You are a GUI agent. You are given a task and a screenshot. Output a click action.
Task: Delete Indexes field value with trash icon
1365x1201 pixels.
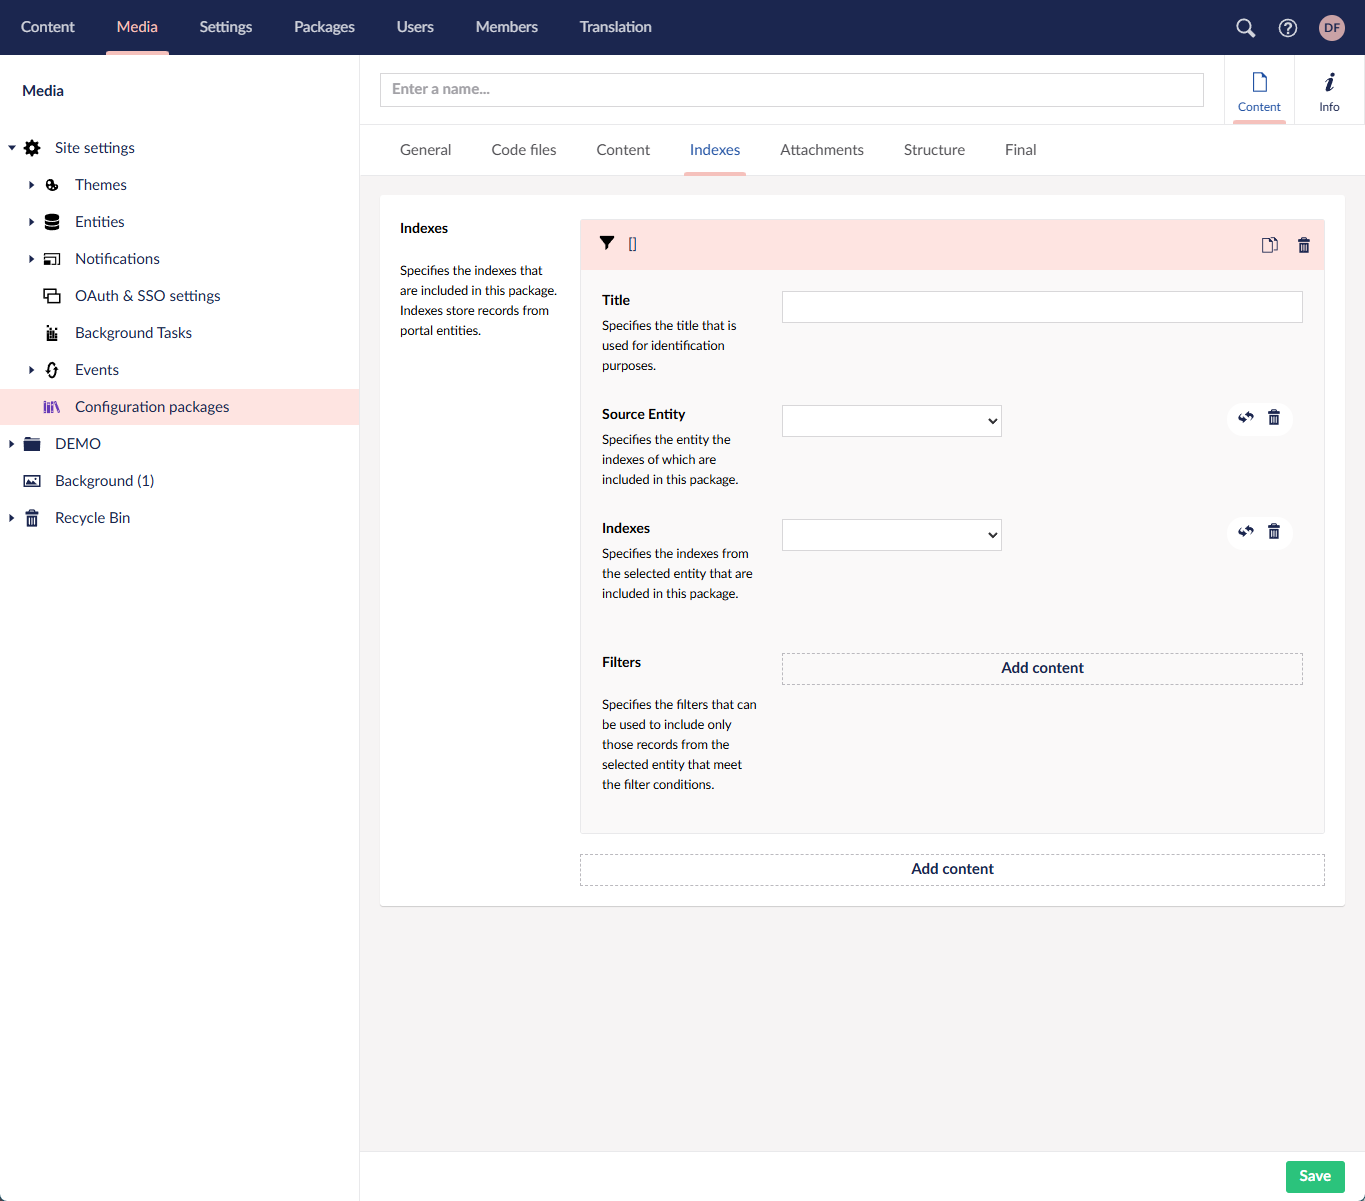[x=1274, y=532]
